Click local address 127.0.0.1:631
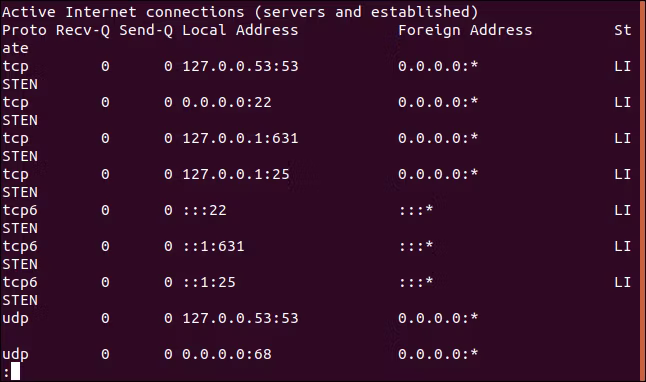This screenshot has height=382, width=646. [240, 138]
